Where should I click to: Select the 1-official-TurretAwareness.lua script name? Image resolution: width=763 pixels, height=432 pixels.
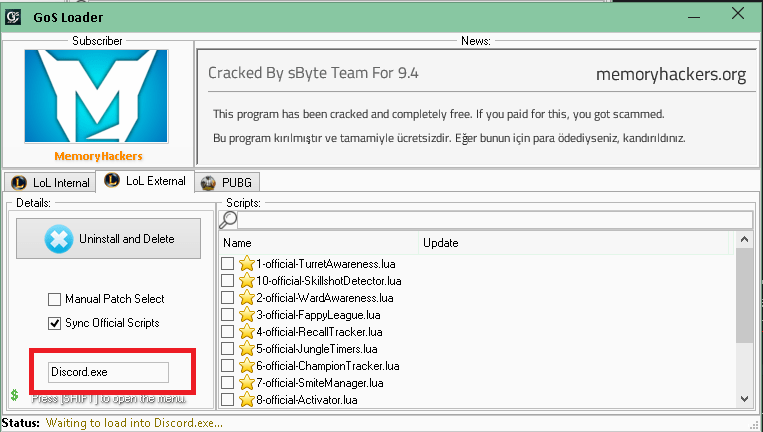point(326,264)
